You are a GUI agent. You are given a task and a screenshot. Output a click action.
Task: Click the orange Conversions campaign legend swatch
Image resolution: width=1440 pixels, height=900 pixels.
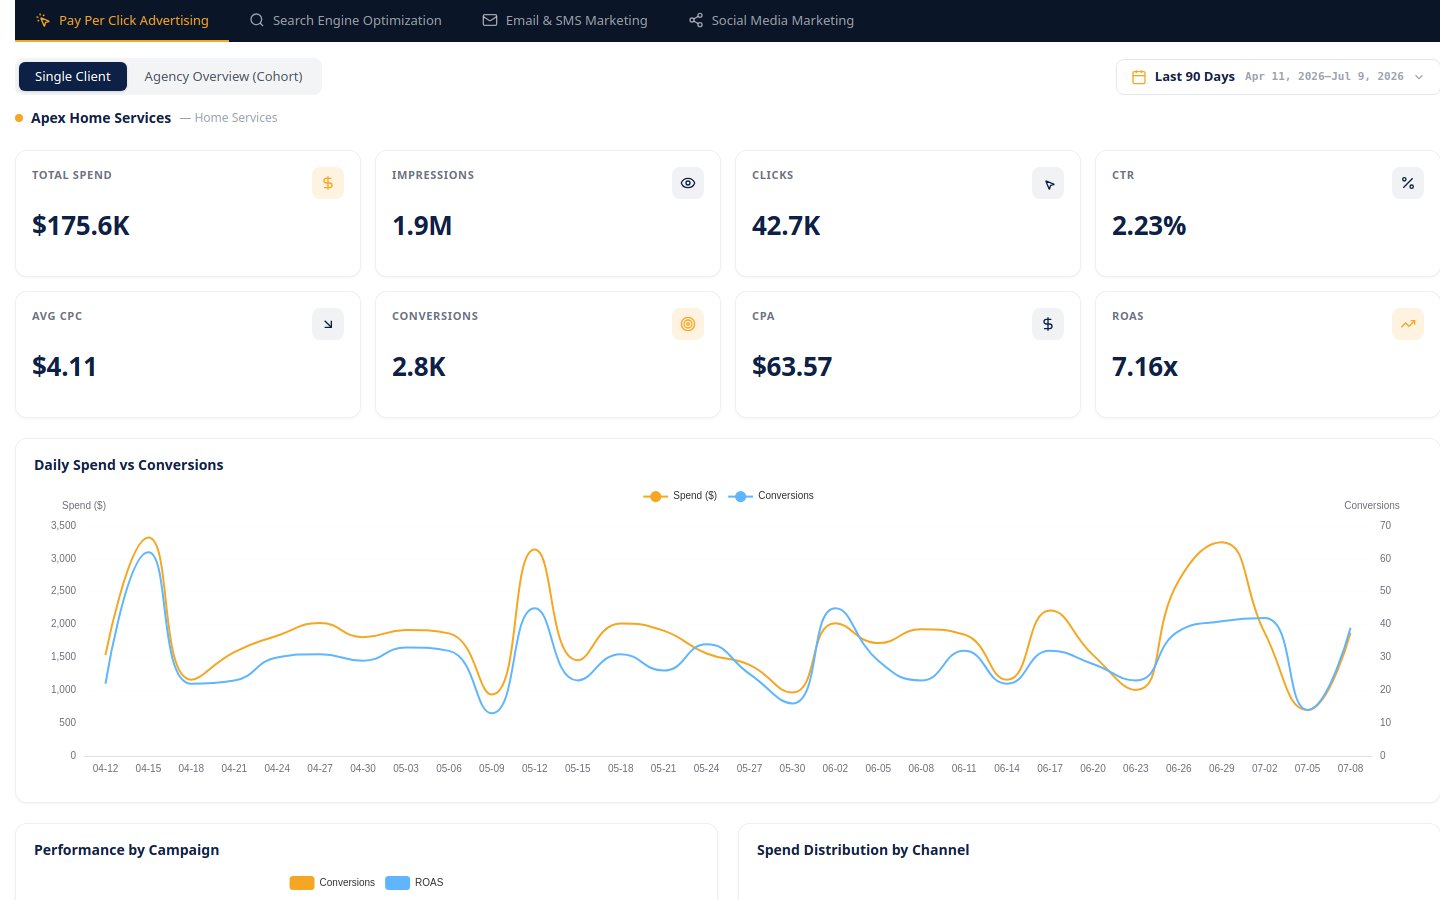click(302, 883)
